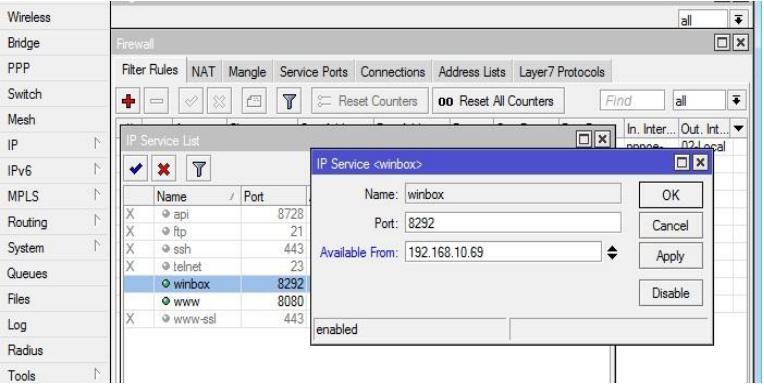Click Reset All Counters button

coord(498,101)
